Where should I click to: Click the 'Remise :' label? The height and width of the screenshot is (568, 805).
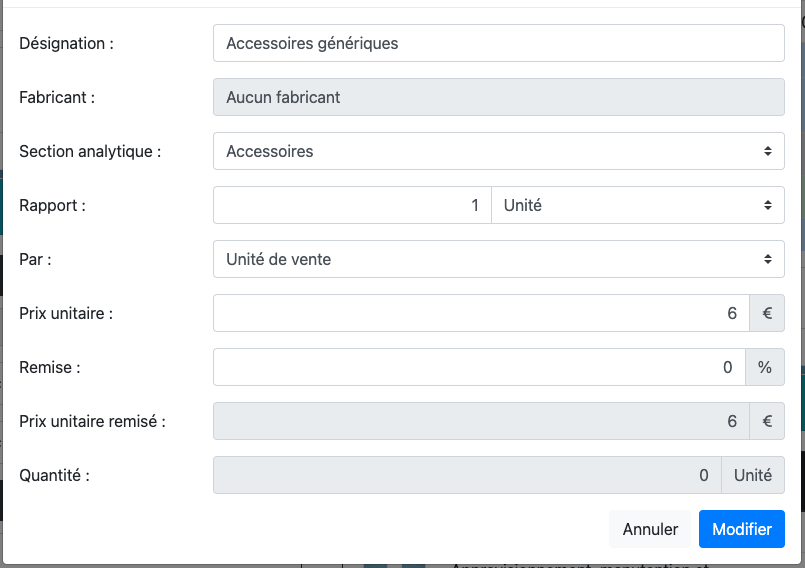click(50, 367)
